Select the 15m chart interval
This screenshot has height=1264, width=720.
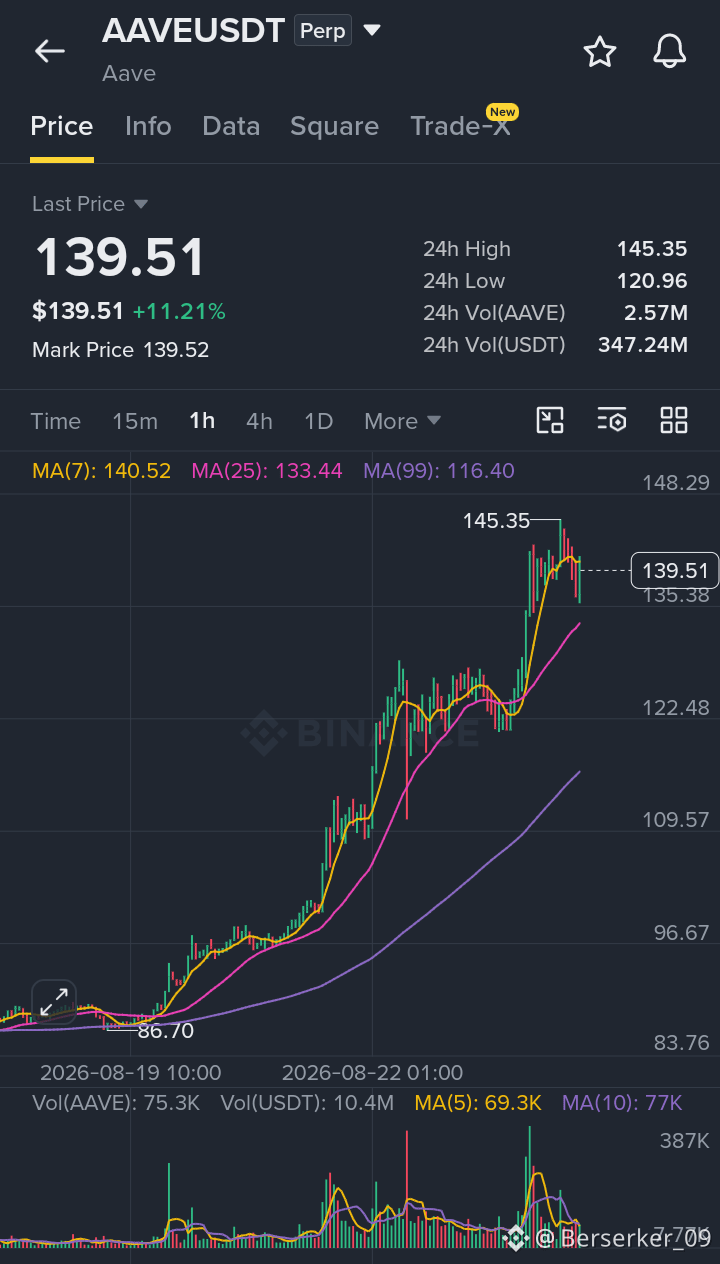click(x=135, y=421)
